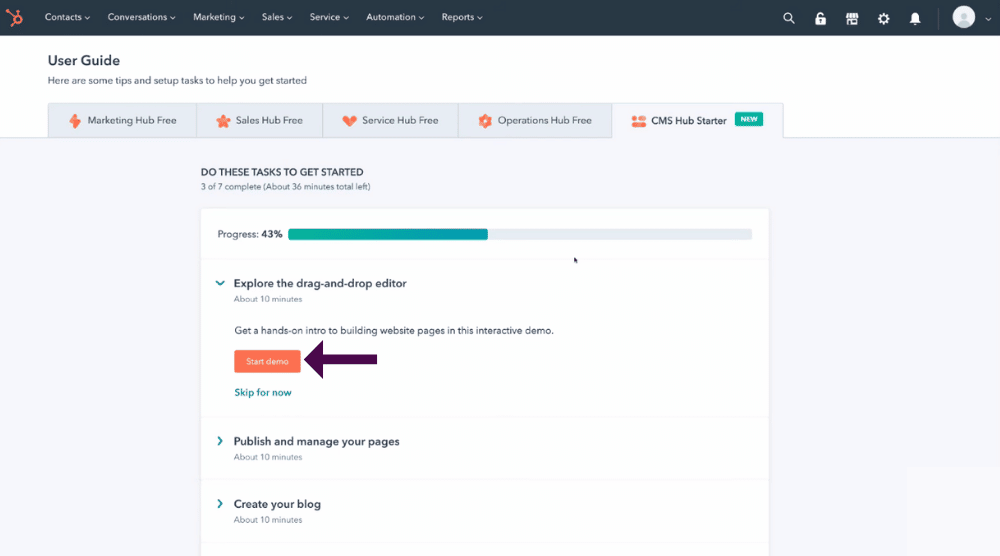Screen dimensions: 1000x556
Task: Expand Create your blog chevron
Action: click(x=220, y=504)
